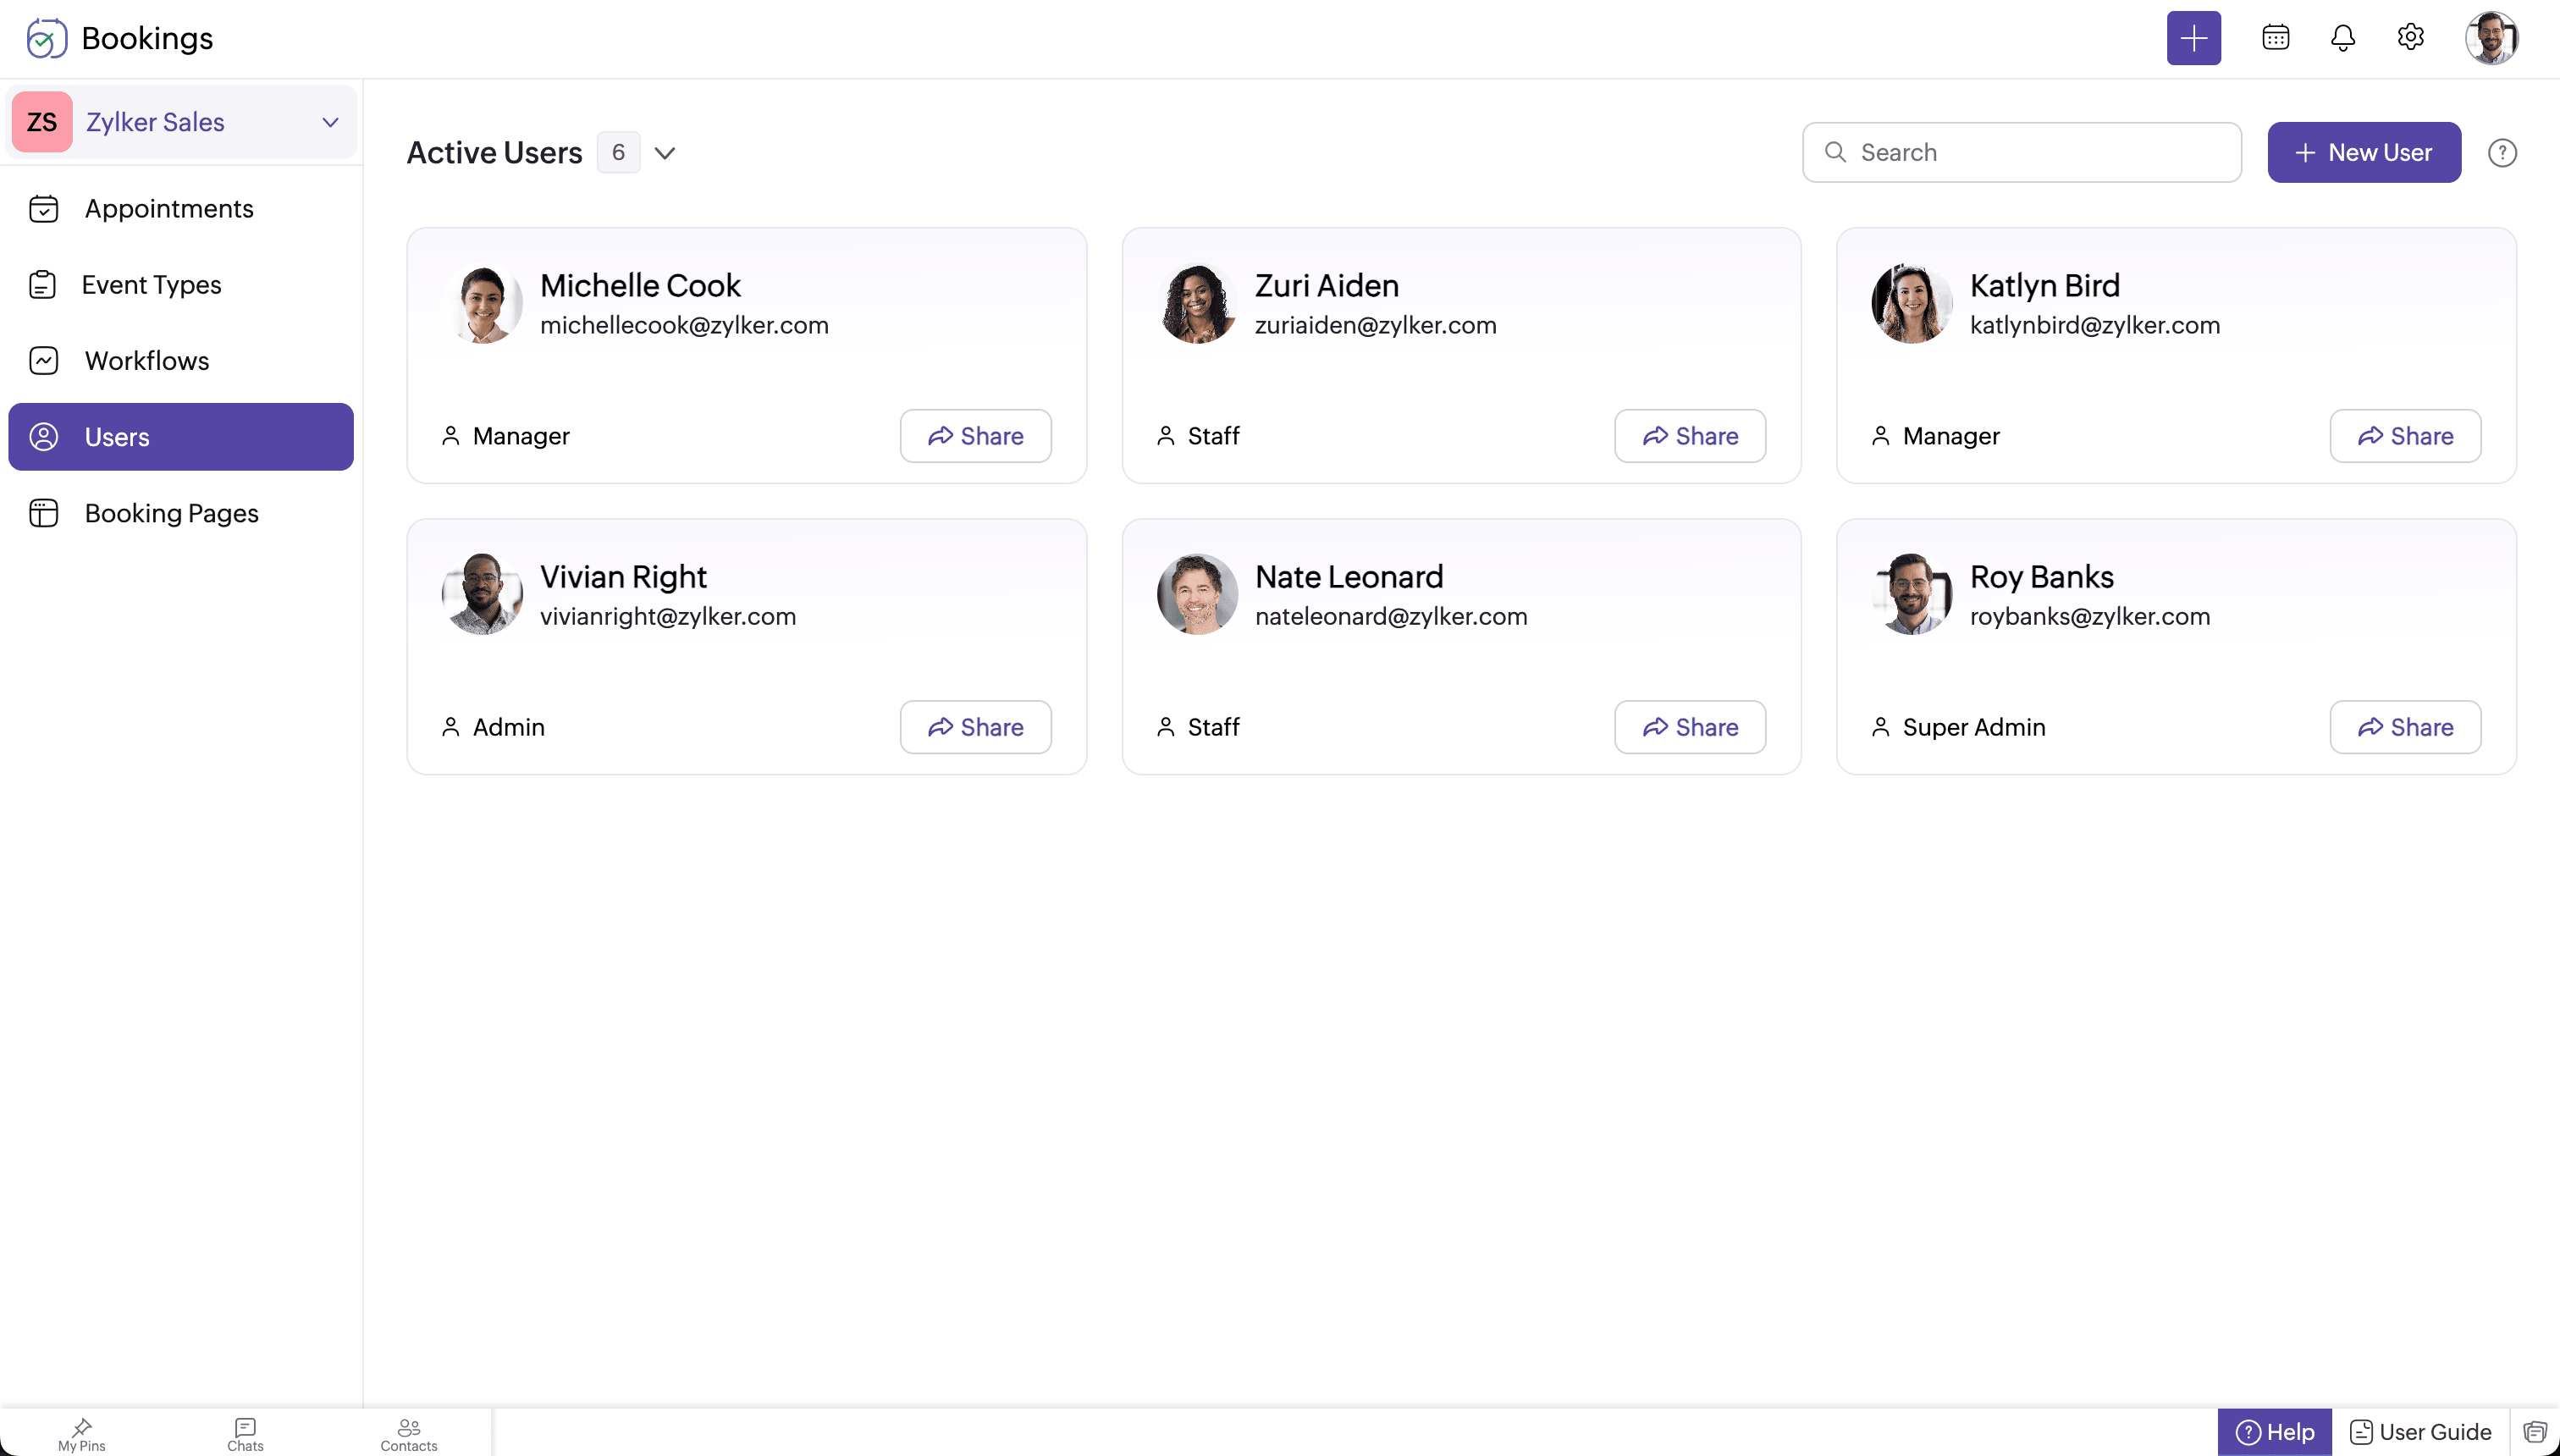Screen dimensions: 2560x1456
Task: Open Chats in bottom bar
Action: 245,1434
